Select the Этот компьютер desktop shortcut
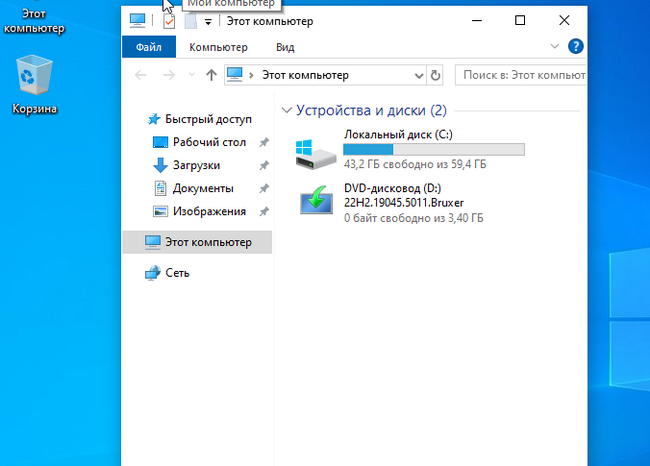650x466 pixels. [x=34, y=19]
